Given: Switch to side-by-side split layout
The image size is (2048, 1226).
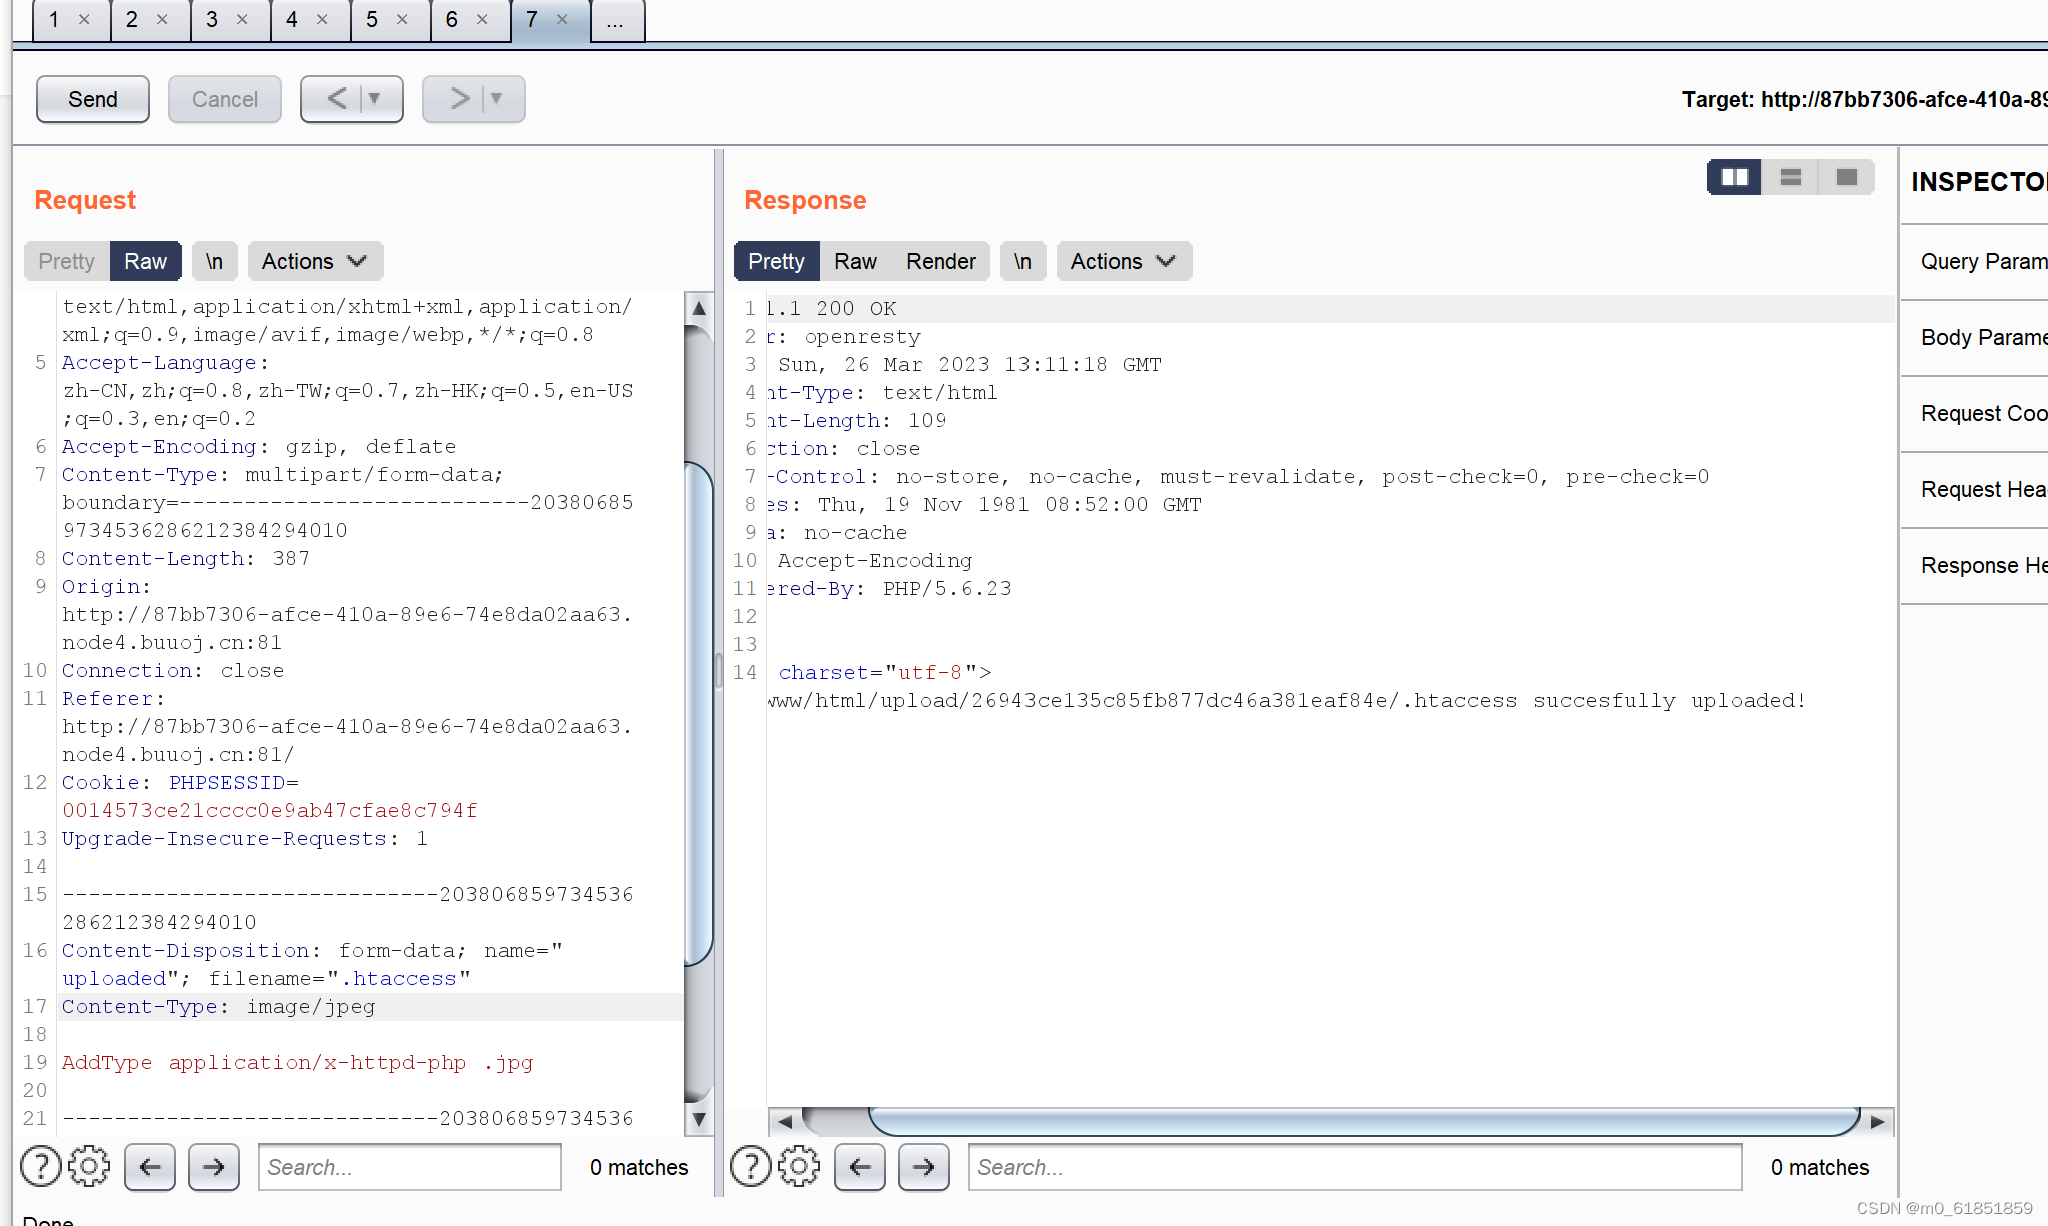Looking at the screenshot, I should point(1734,177).
